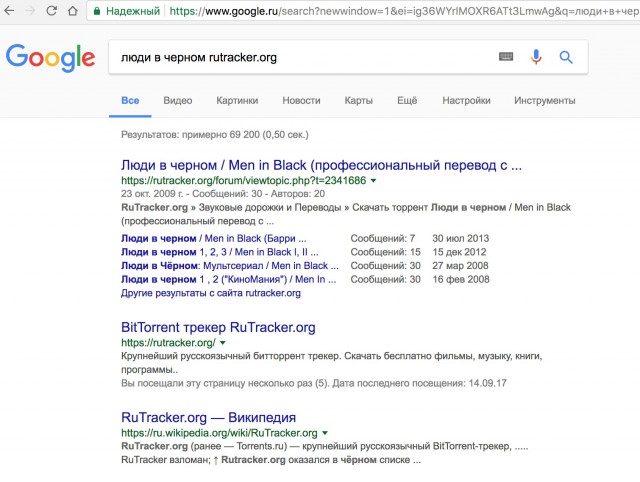Expand dropdown arrow next to viewtopic.php URL

373,180
